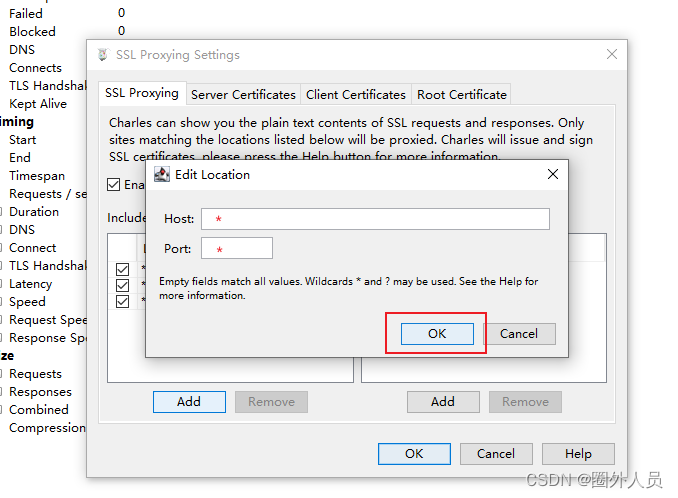
Task: Toggle the Enable SSL Proxying checkbox
Action: [x=114, y=185]
